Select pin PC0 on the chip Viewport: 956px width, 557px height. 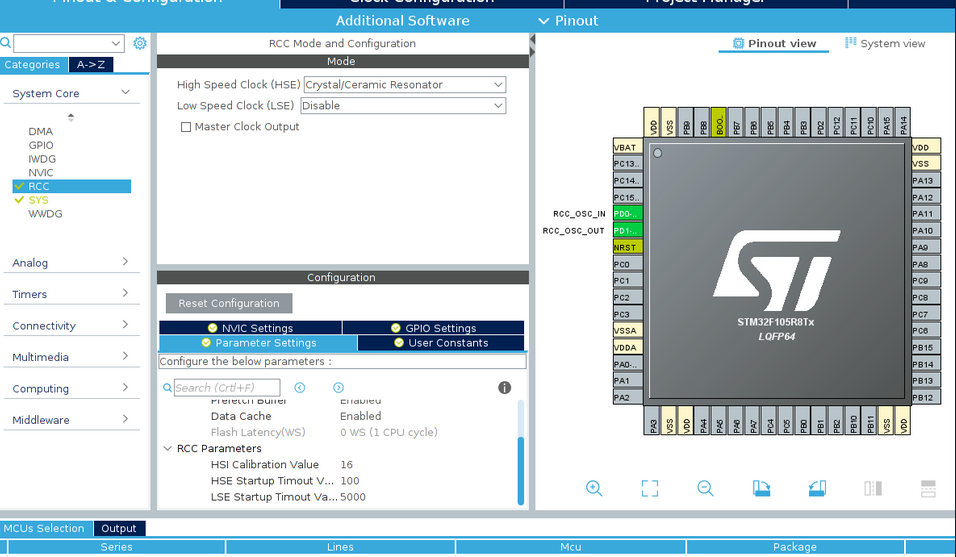click(627, 264)
